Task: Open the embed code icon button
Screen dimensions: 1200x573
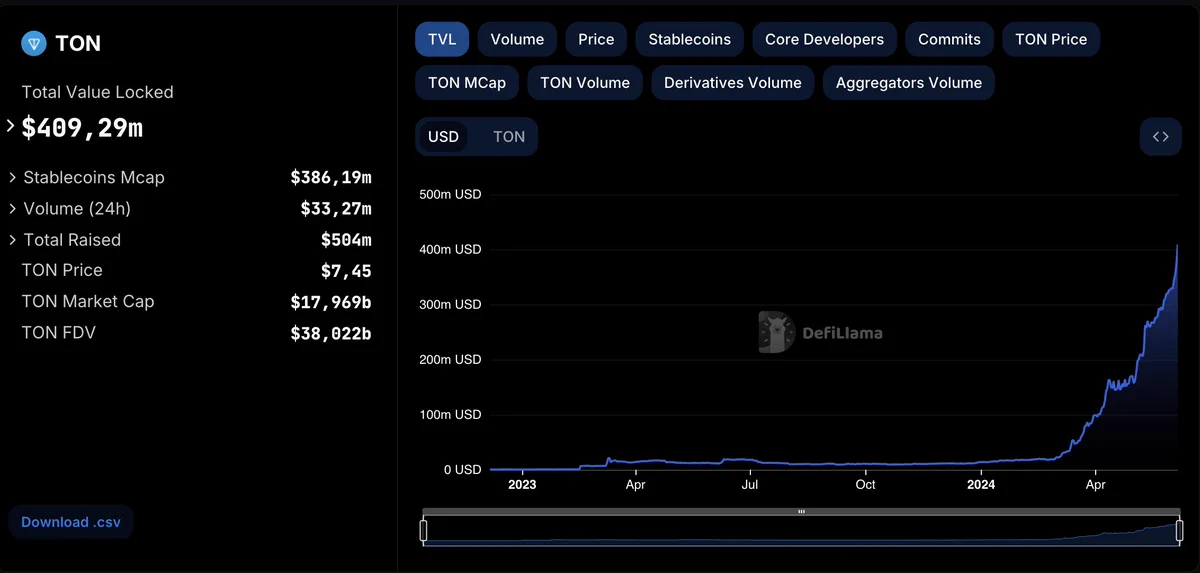Action: pyautogui.click(x=1160, y=137)
